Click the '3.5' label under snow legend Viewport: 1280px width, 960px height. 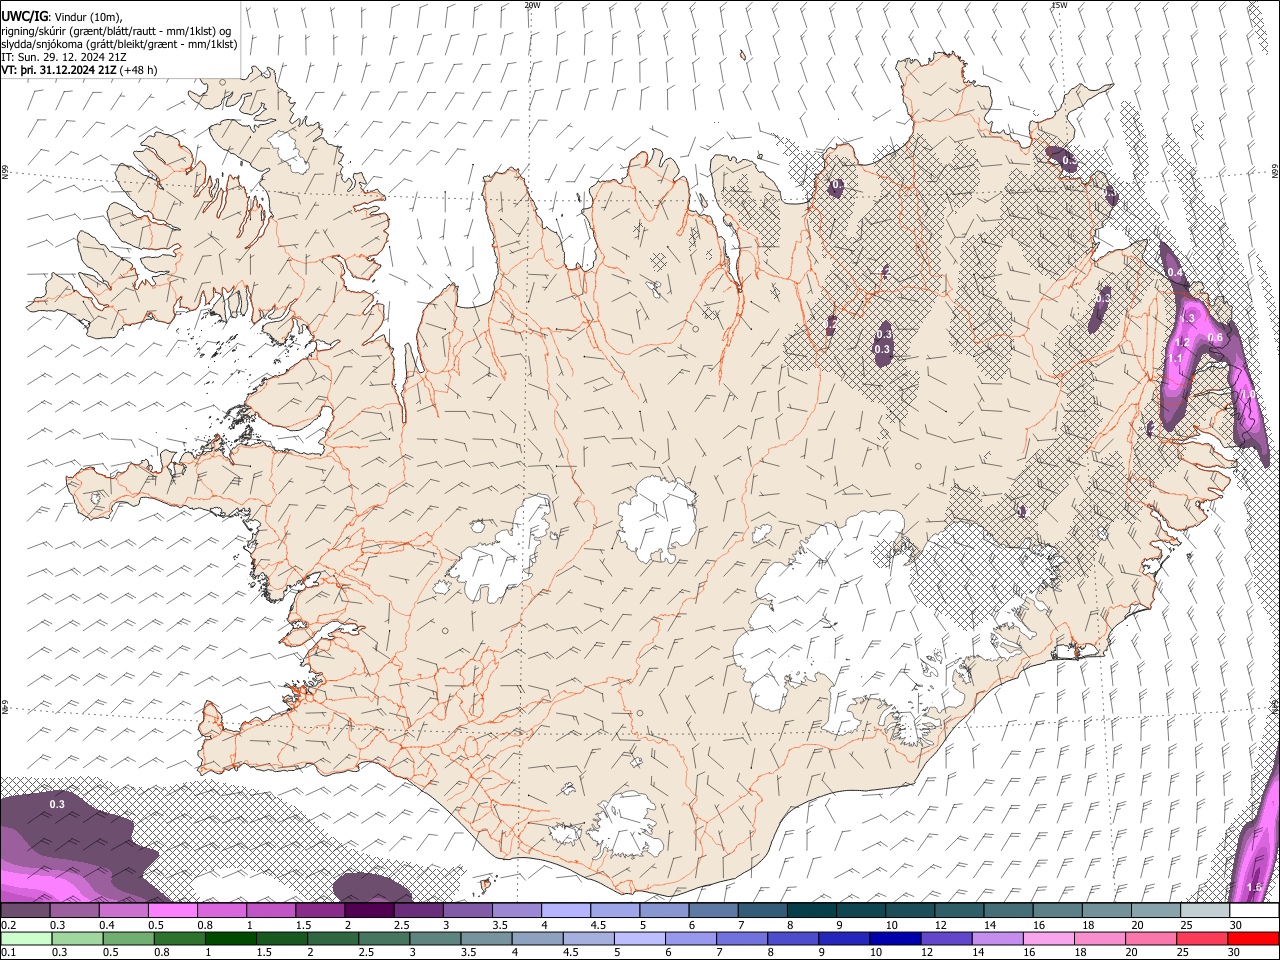pyautogui.click(x=500, y=925)
